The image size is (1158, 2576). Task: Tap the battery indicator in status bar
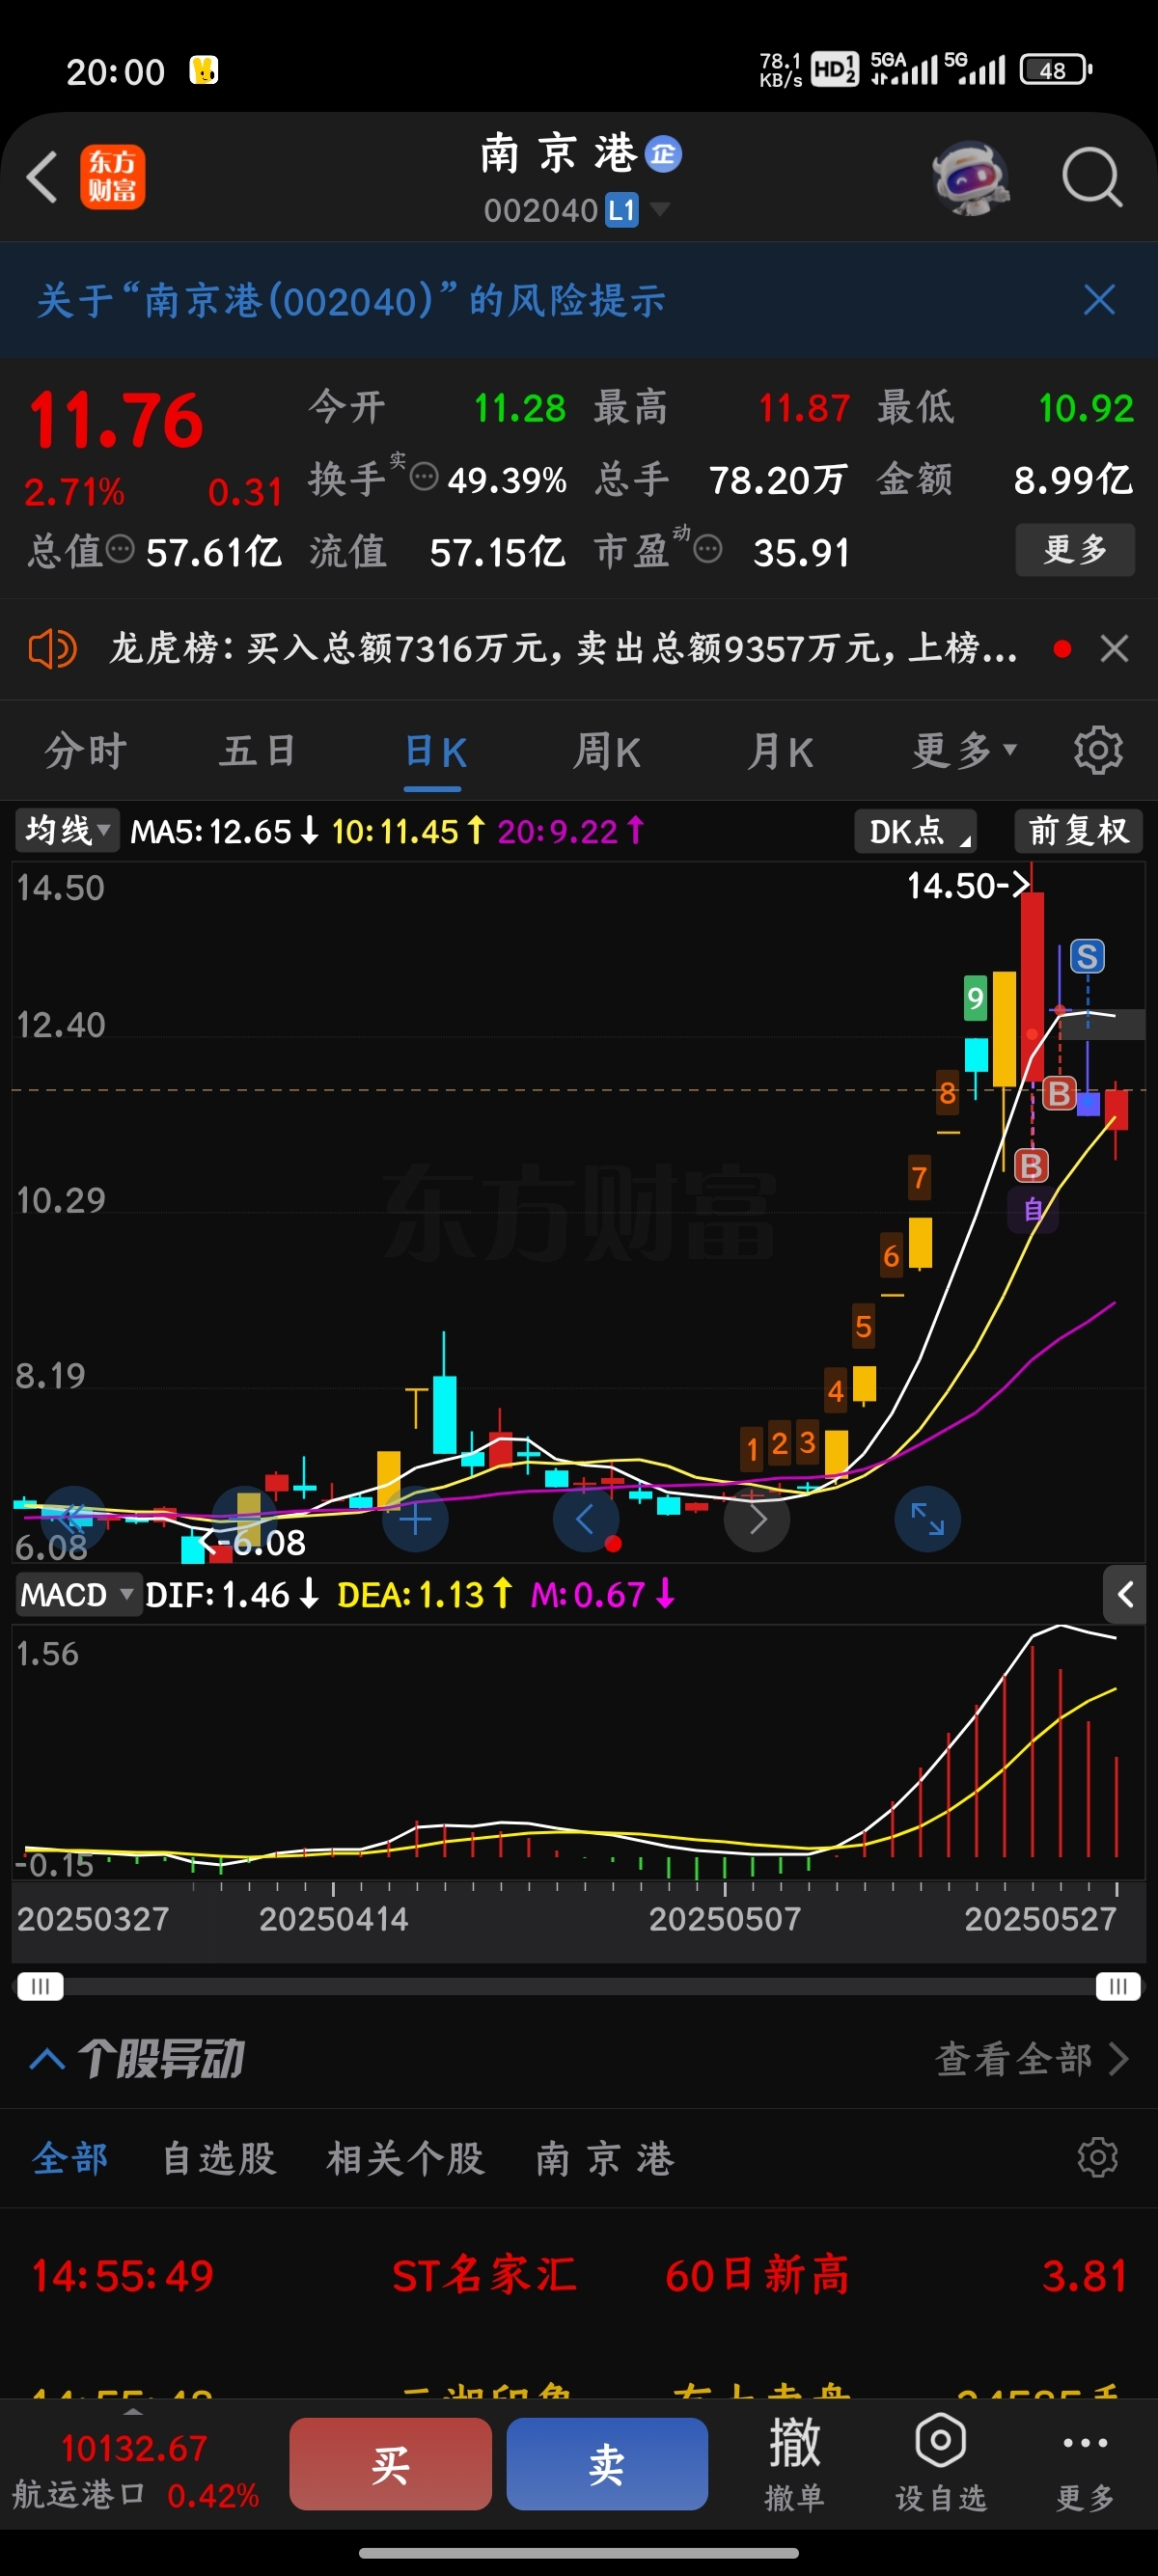click(x=1055, y=70)
